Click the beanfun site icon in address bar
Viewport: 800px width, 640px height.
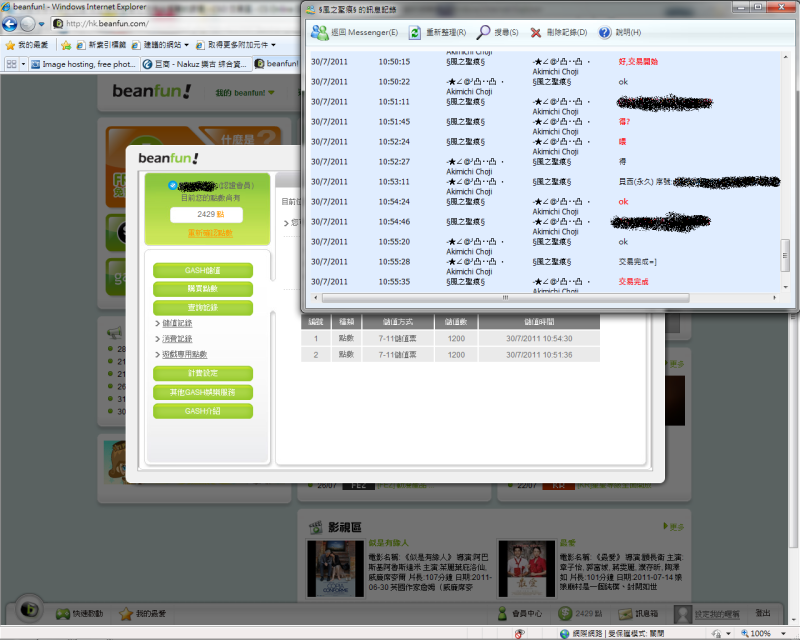pos(58,23)
